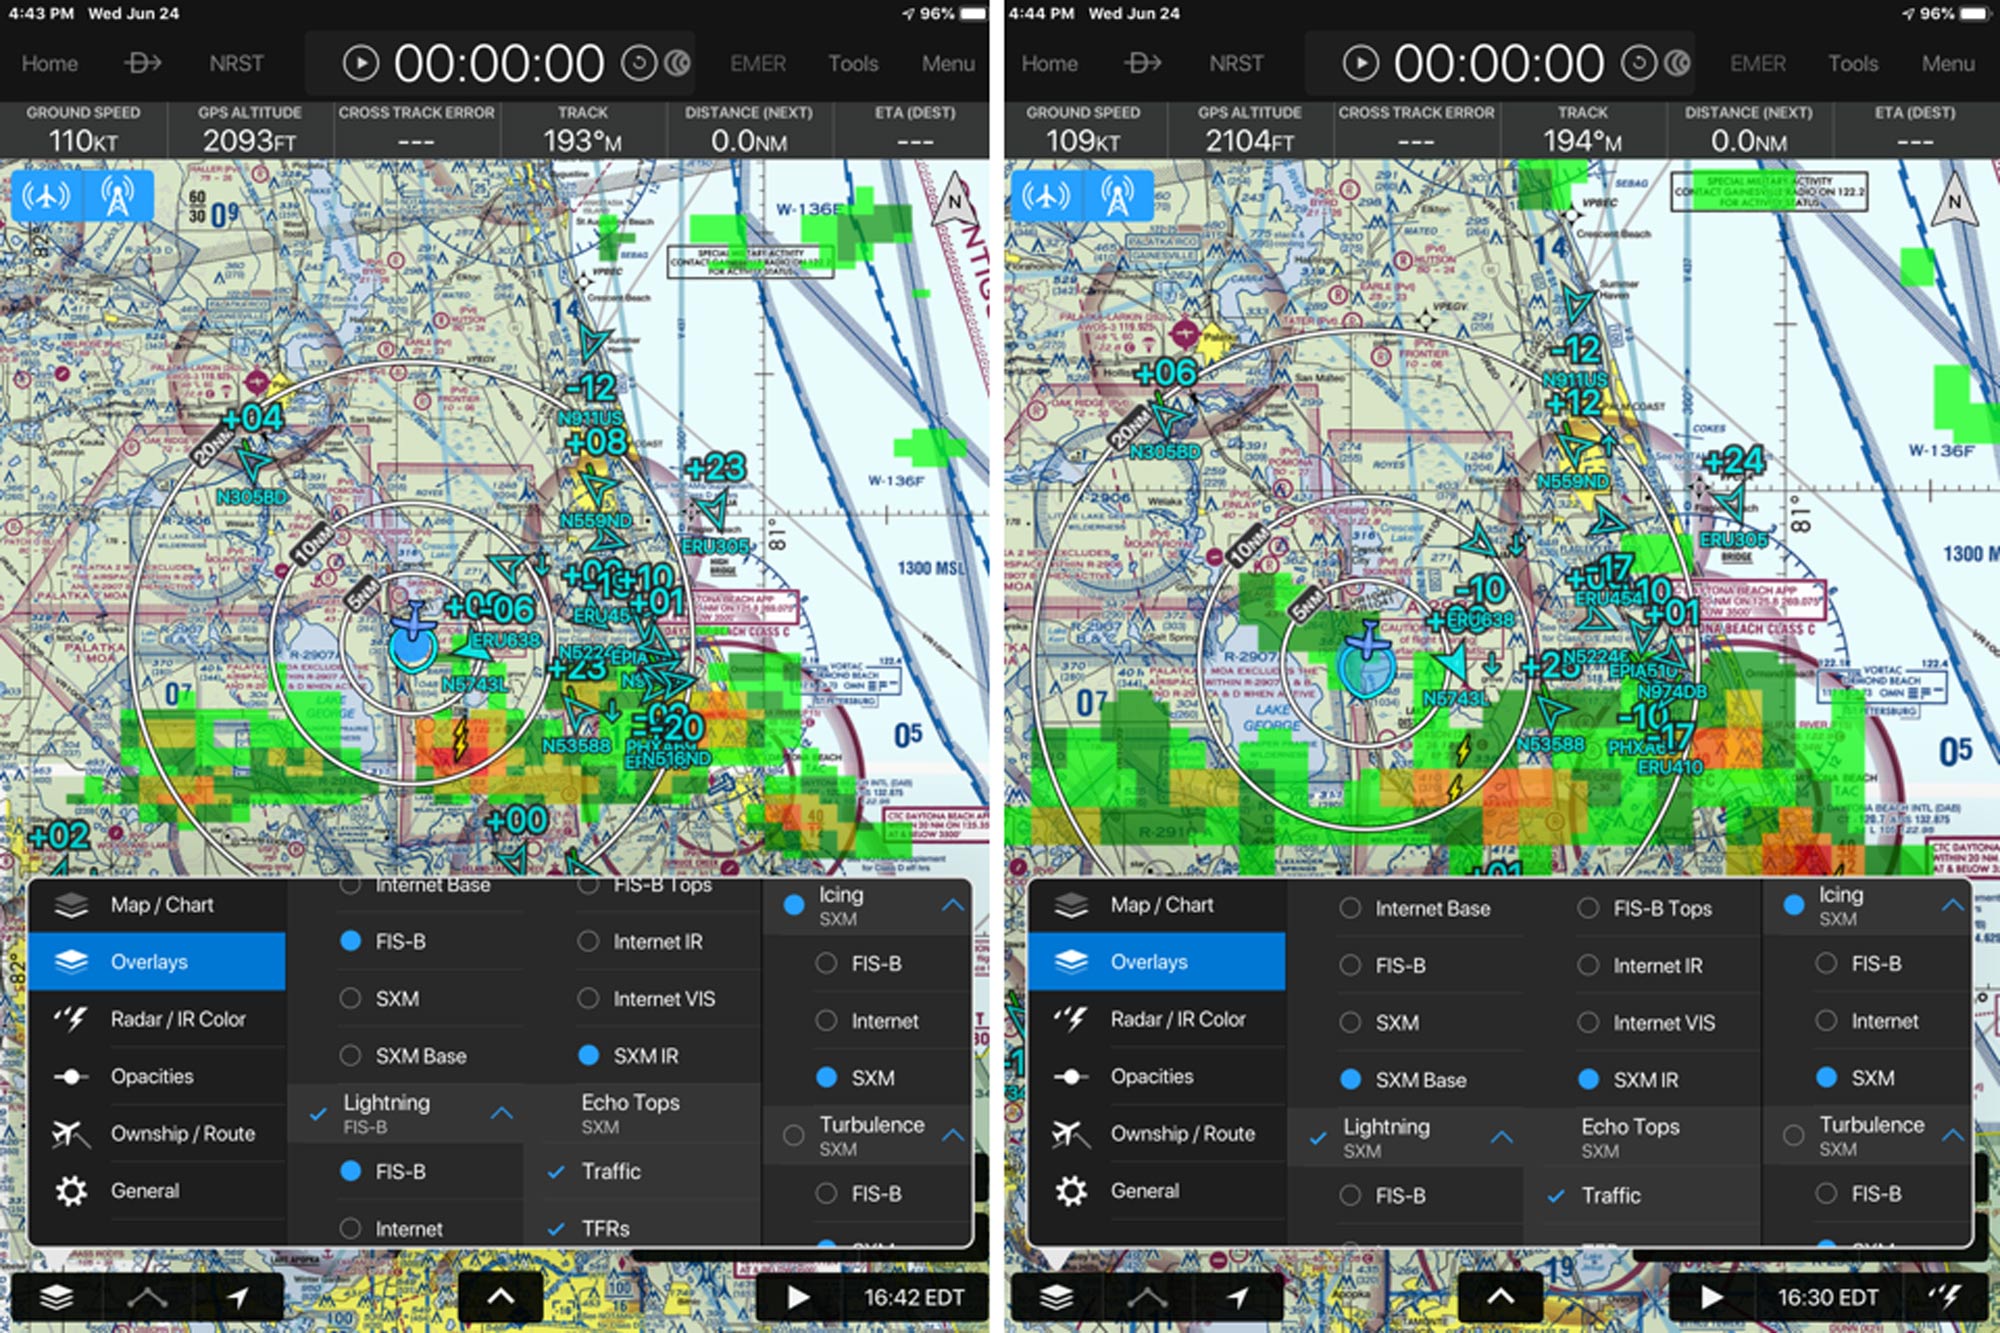This screenshot has height=1333, width=2000.
Task: Tap the antenna tower icon on the 4:44 PM map
Action: coord(1118,196)
